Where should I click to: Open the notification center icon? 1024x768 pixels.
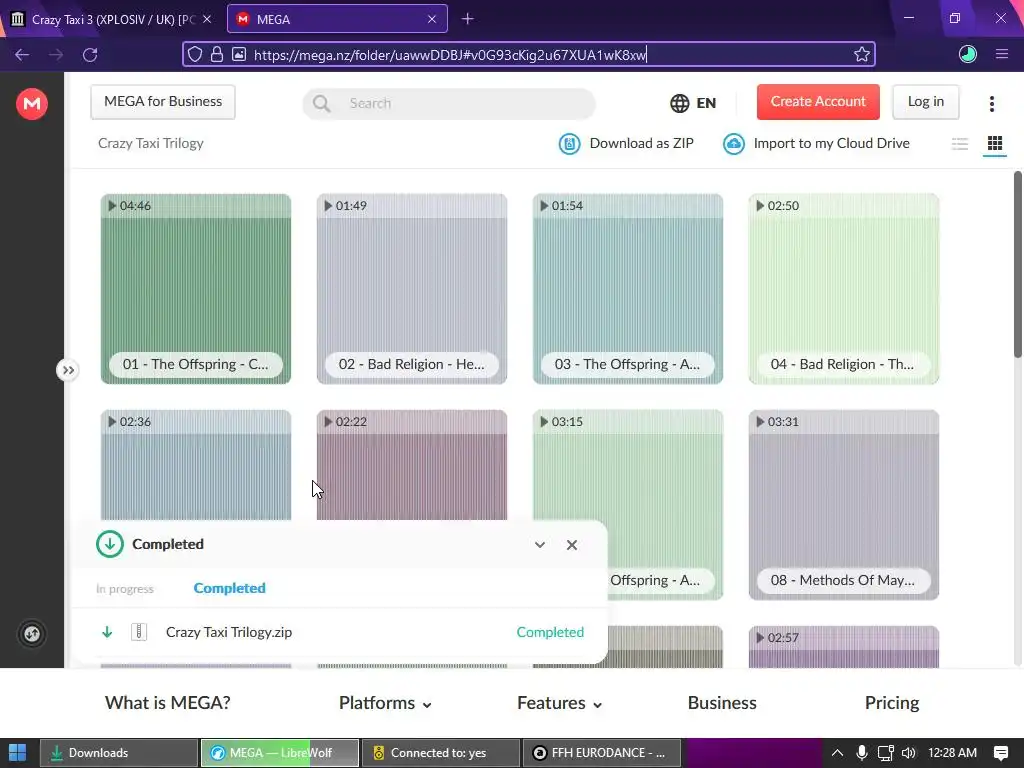(x=1000, y=753)
